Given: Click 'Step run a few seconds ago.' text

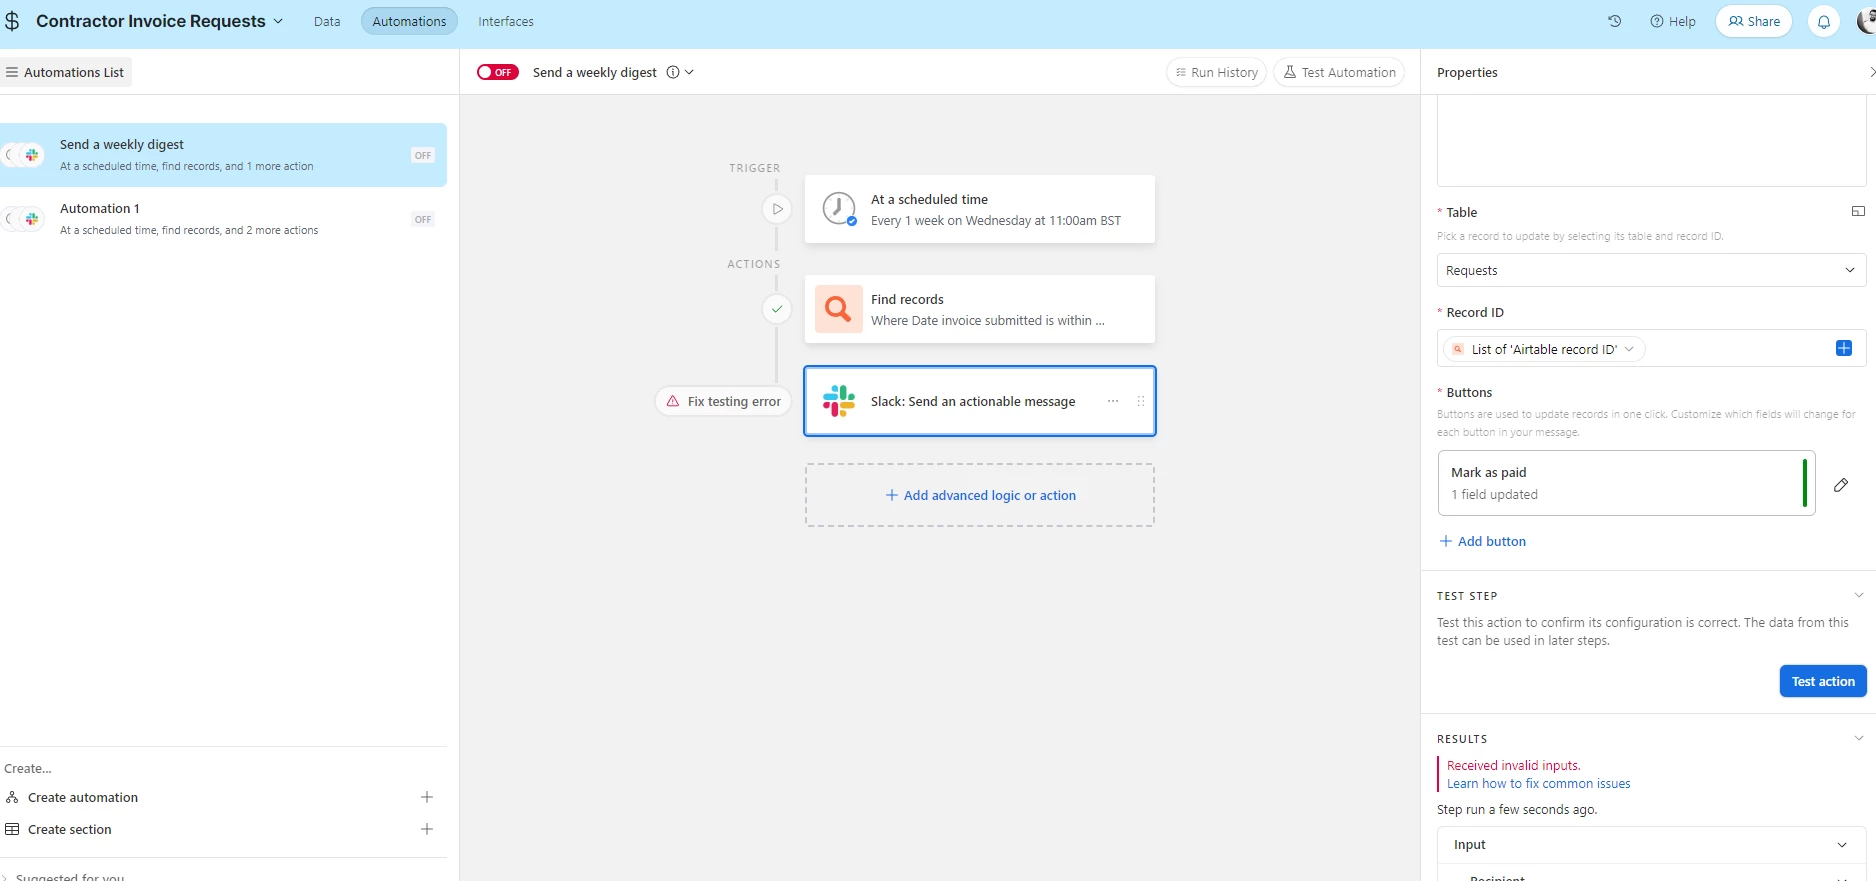Looking at the screenshot, I should coord(1517,809).
